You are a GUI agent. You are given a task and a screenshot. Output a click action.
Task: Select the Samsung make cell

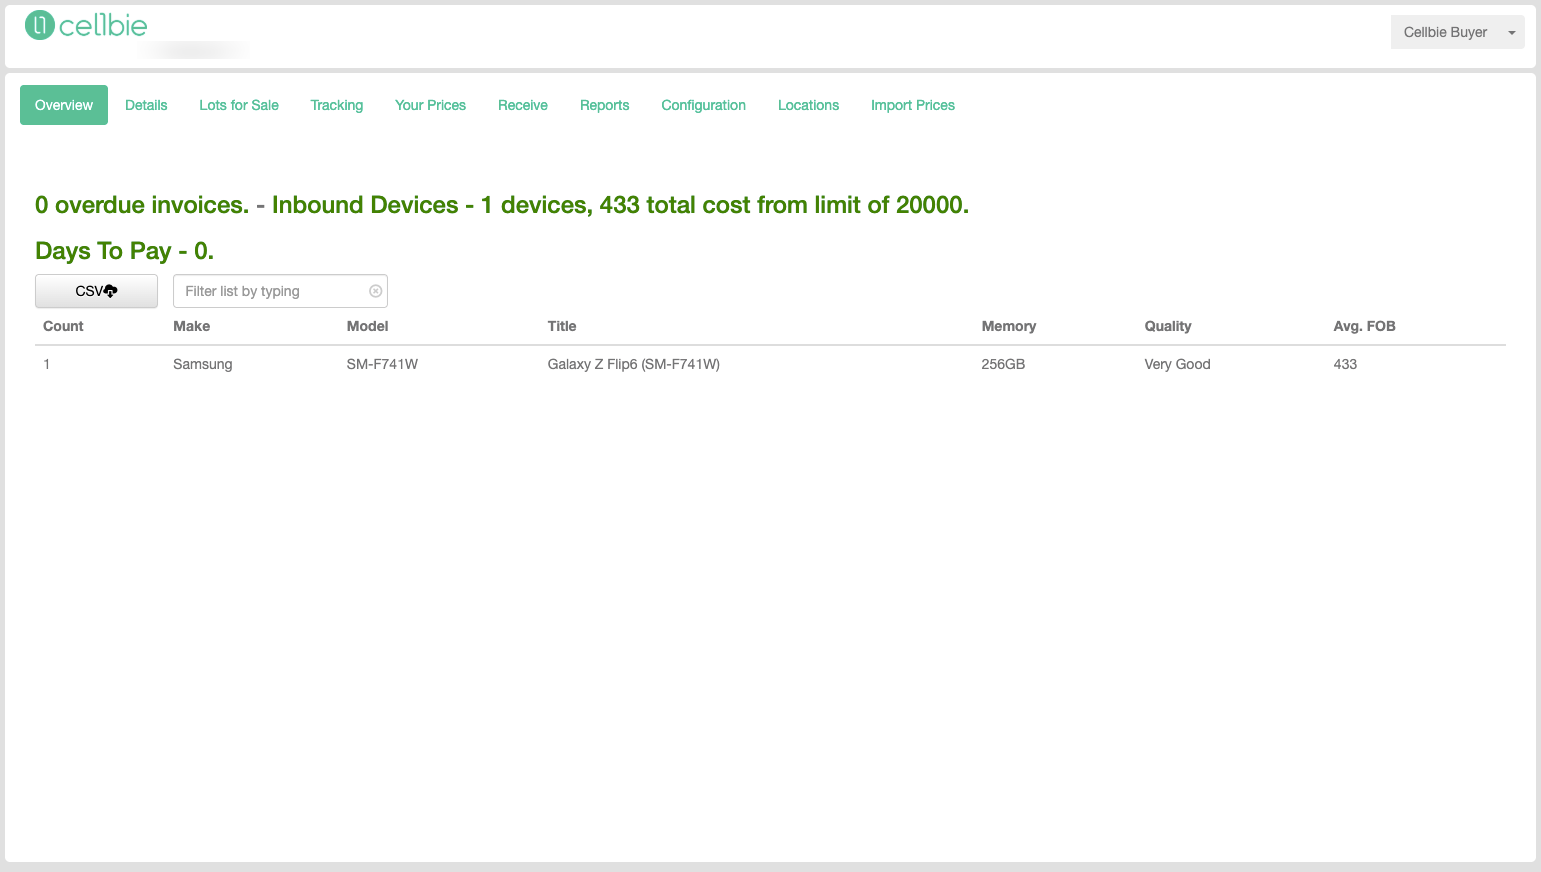[203, 364]
